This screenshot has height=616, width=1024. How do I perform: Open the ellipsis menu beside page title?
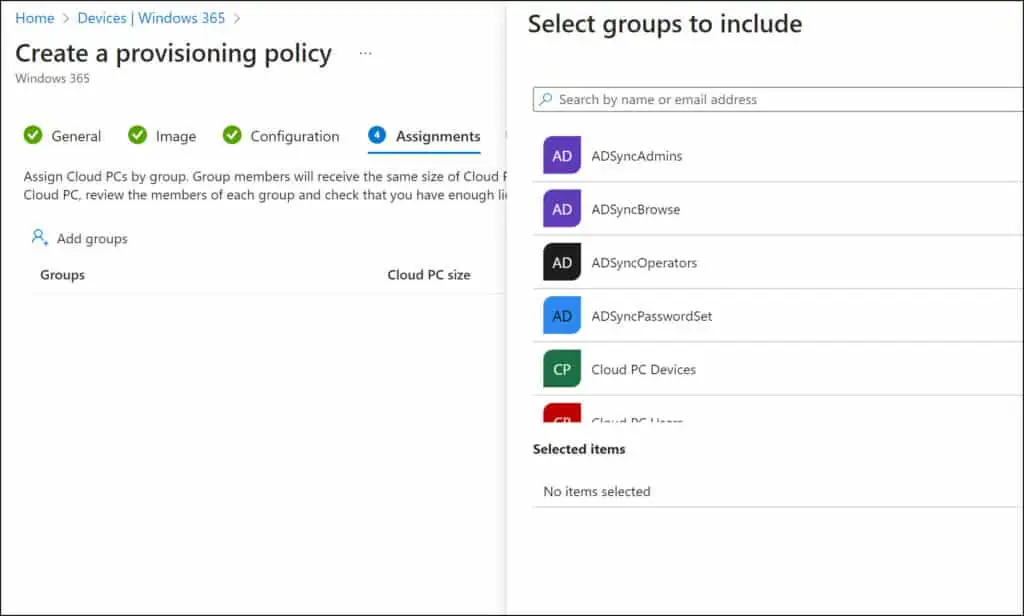pyautogui.click(x=366, y=53)
